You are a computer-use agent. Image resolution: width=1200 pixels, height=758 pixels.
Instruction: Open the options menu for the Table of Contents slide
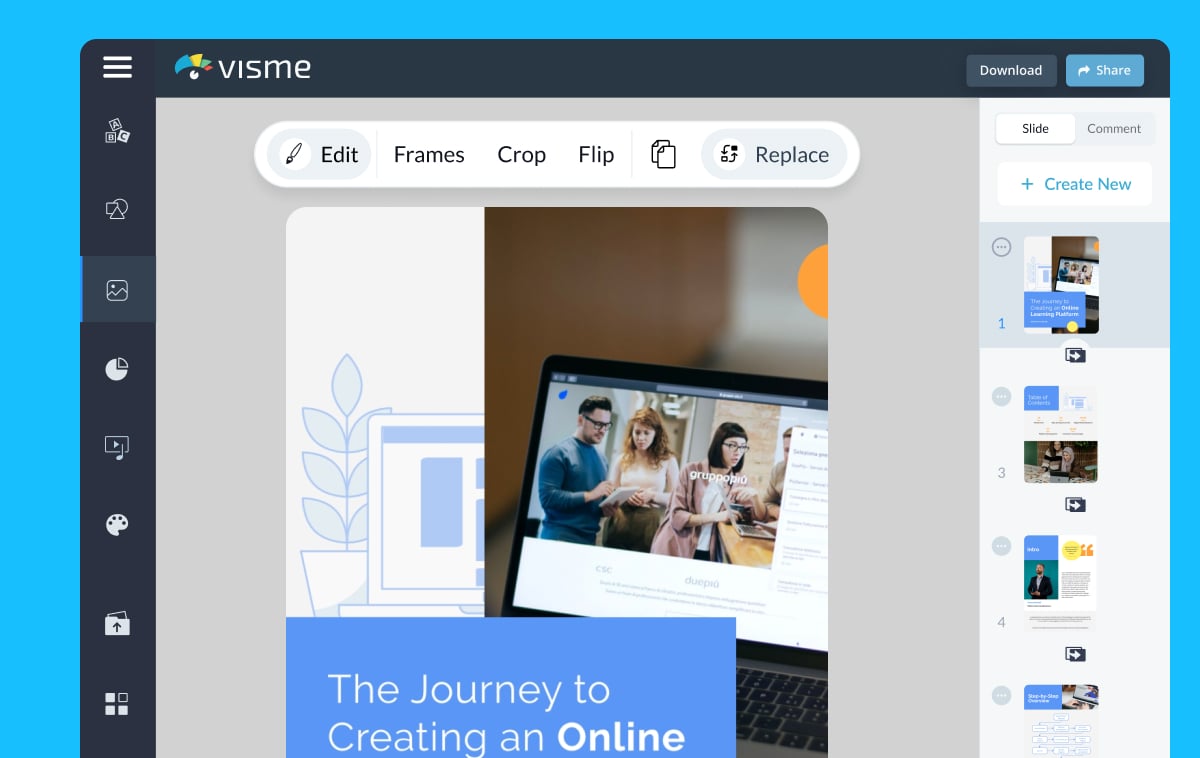pyautogui.click(x=1001, y=396)
